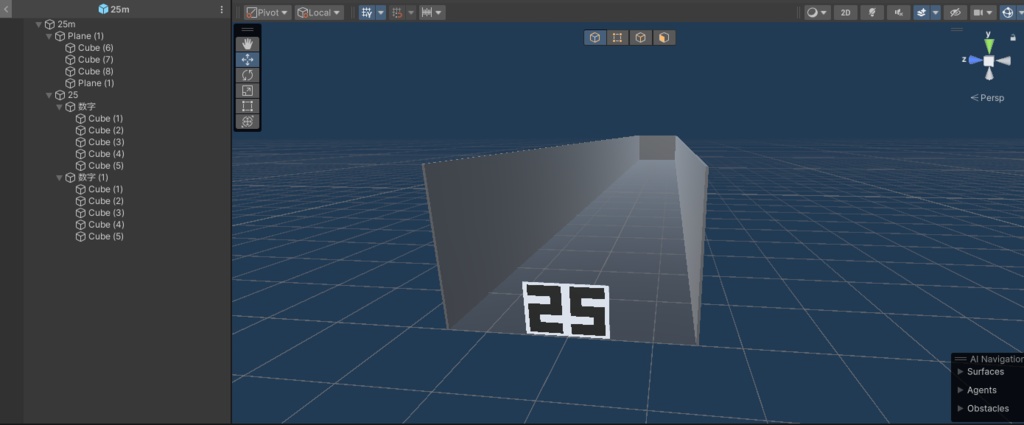Click the snap increment icon
The width and height of the screenshot is (1024, 425).
(397, 12)
